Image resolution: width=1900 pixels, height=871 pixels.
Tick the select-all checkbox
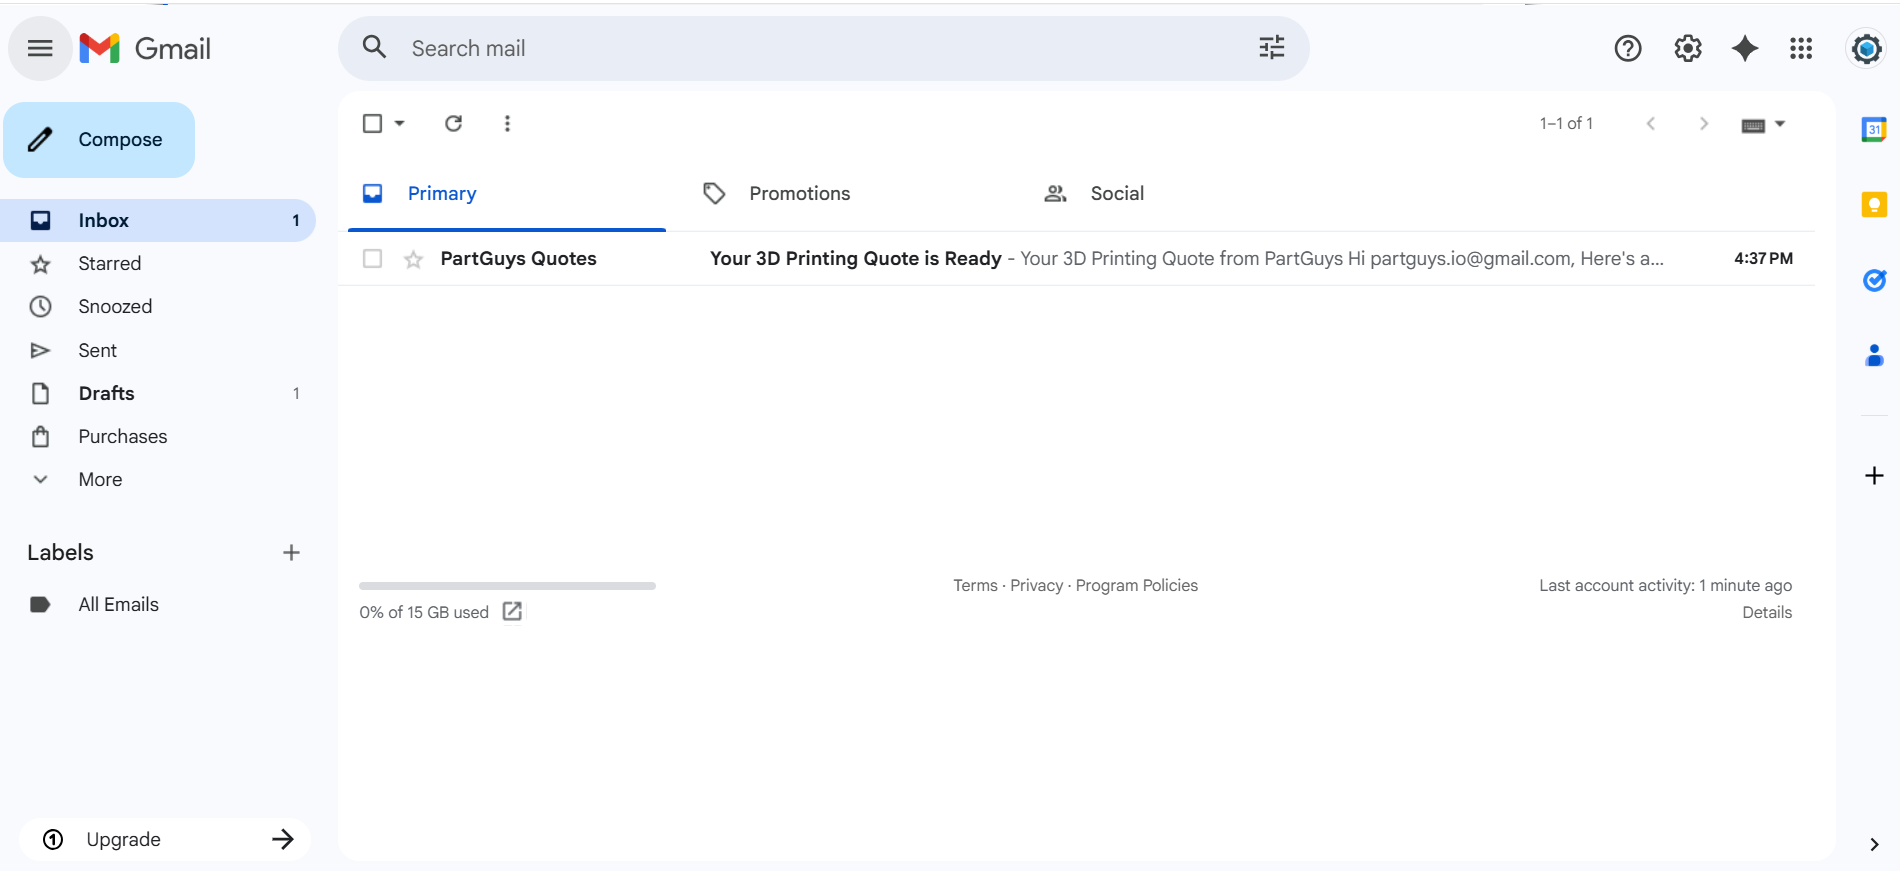coord(372,123)
